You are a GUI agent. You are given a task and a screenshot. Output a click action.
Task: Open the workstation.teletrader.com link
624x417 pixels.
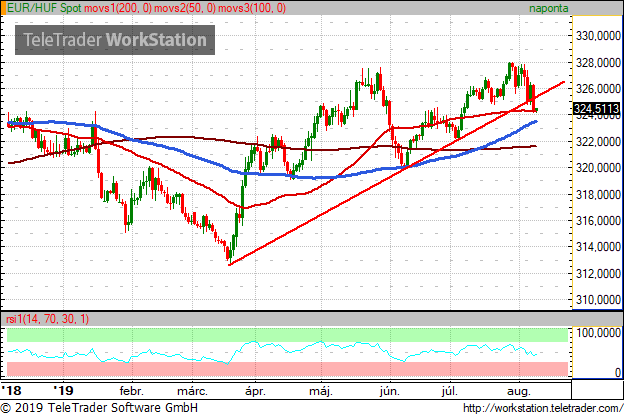pyautogui.click(x=543, y=408)
